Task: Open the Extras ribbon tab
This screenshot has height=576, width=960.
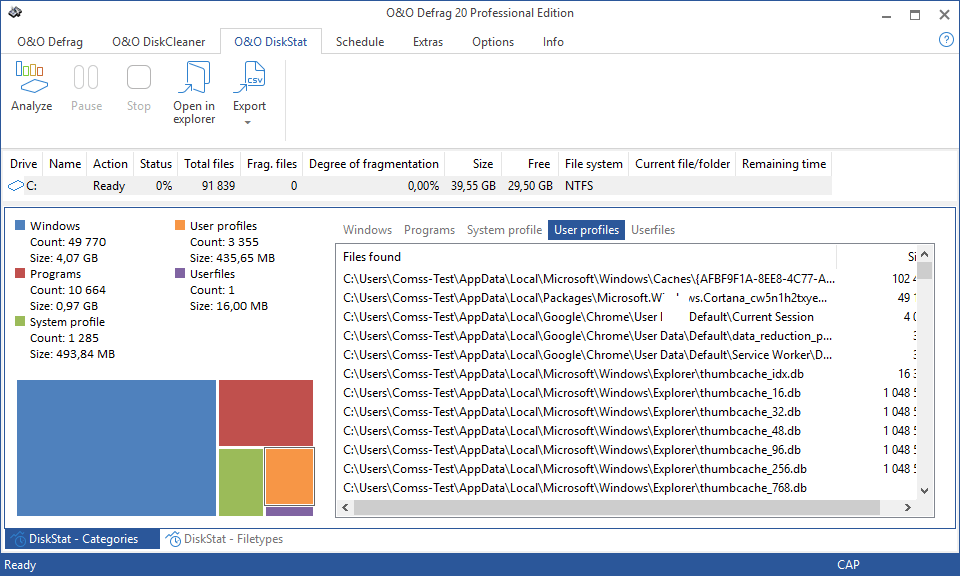Action: [x=428, y=42]
